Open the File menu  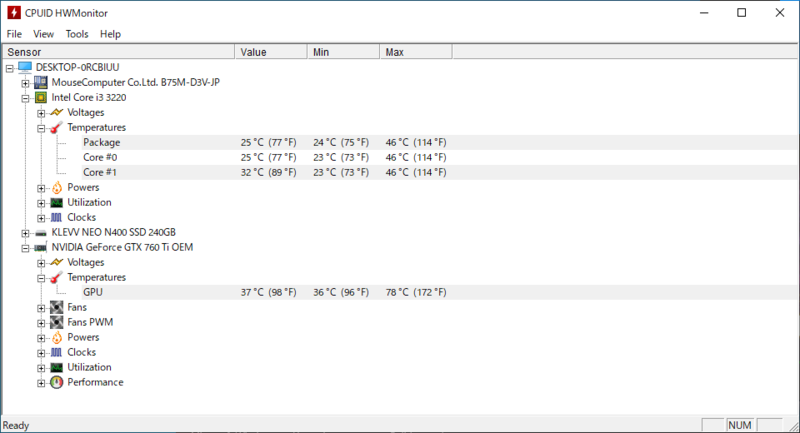(x=14, y=34)
